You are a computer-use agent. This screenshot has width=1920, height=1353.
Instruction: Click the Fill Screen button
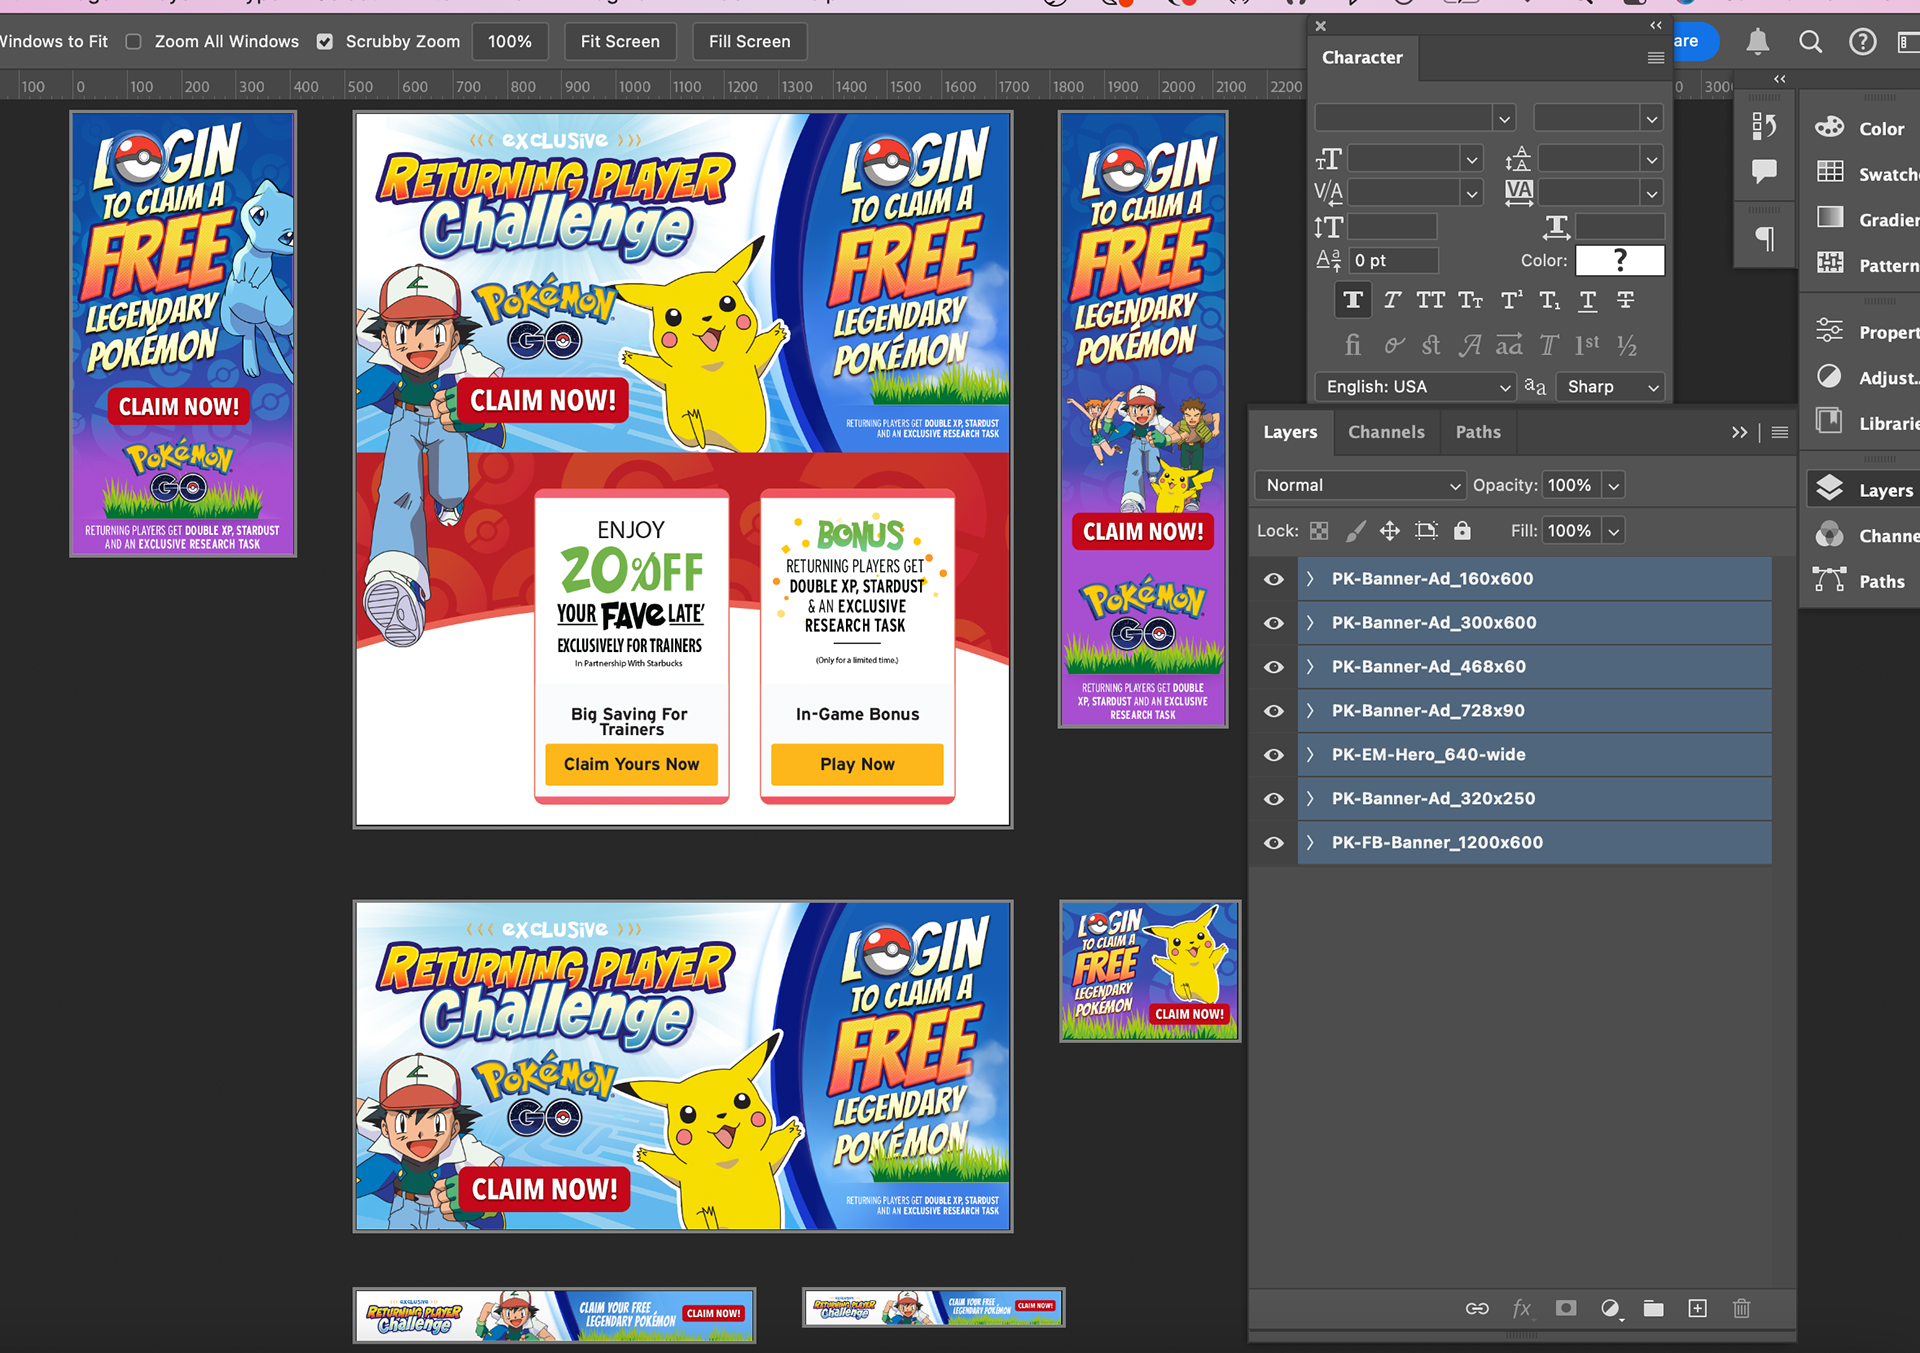pyautogui.click(x=749, y=42)
